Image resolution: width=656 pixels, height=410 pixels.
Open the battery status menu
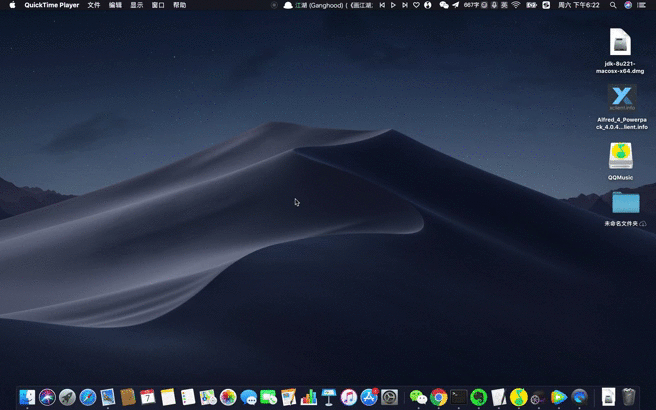coord(531,5)
